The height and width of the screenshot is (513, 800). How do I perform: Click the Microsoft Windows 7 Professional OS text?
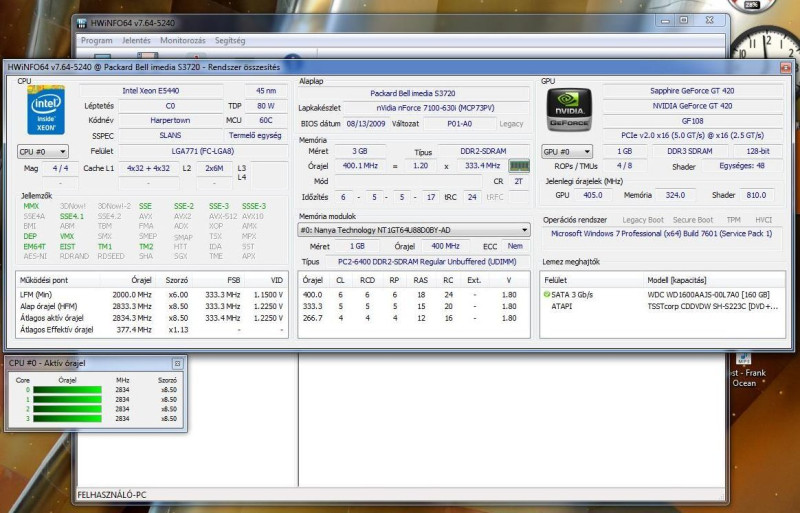[x=661, y=233]
